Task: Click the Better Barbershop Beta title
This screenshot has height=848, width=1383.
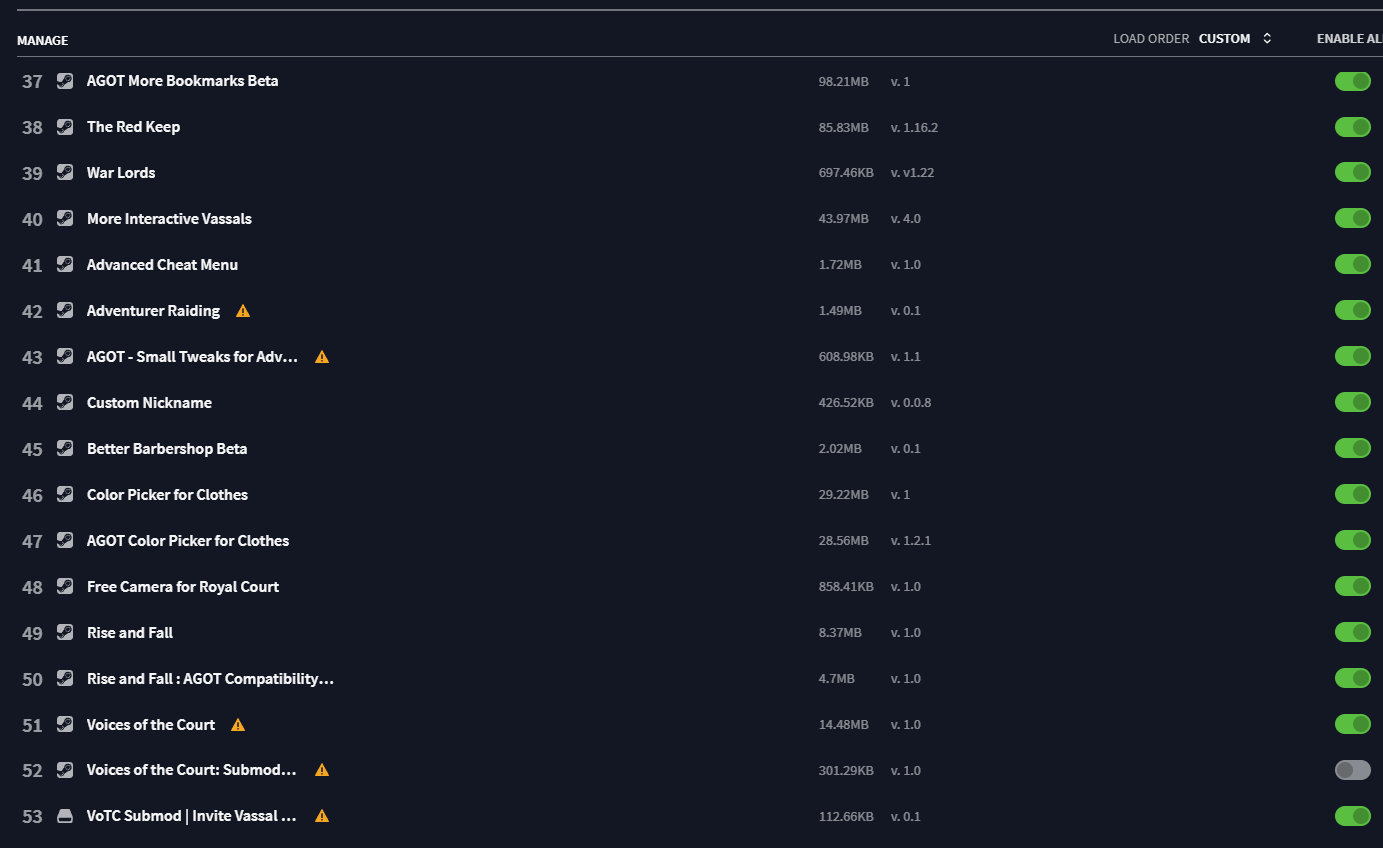Action: tap(167, 449)
